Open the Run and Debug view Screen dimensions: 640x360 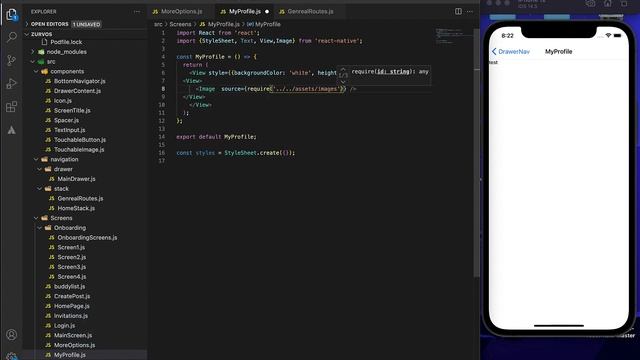tap(11, 84)
